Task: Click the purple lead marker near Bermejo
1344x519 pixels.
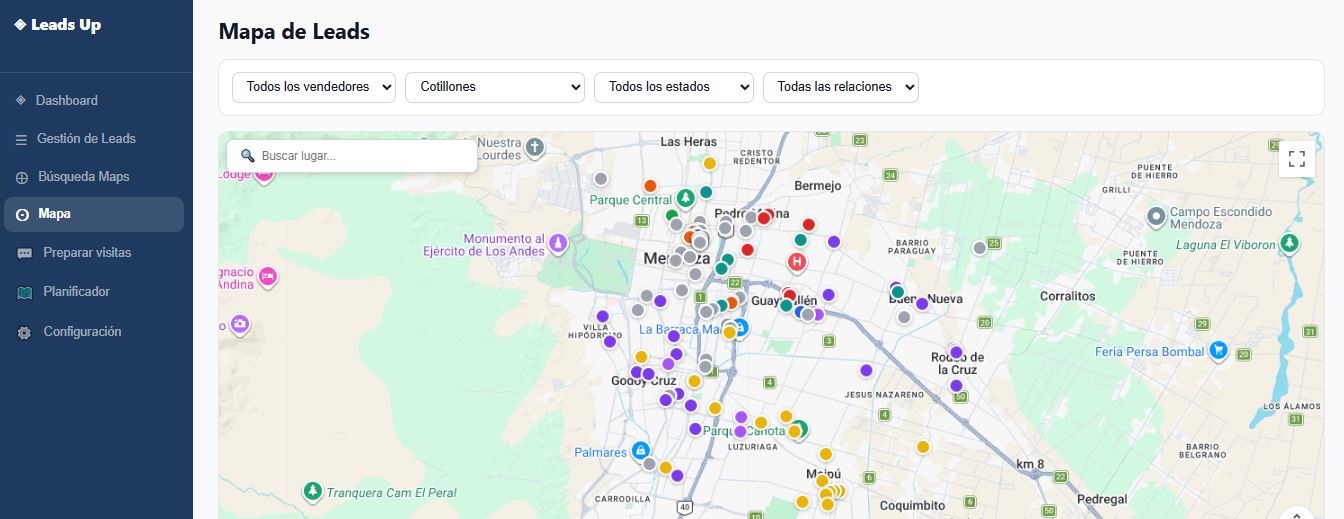Action: point(834,242)
